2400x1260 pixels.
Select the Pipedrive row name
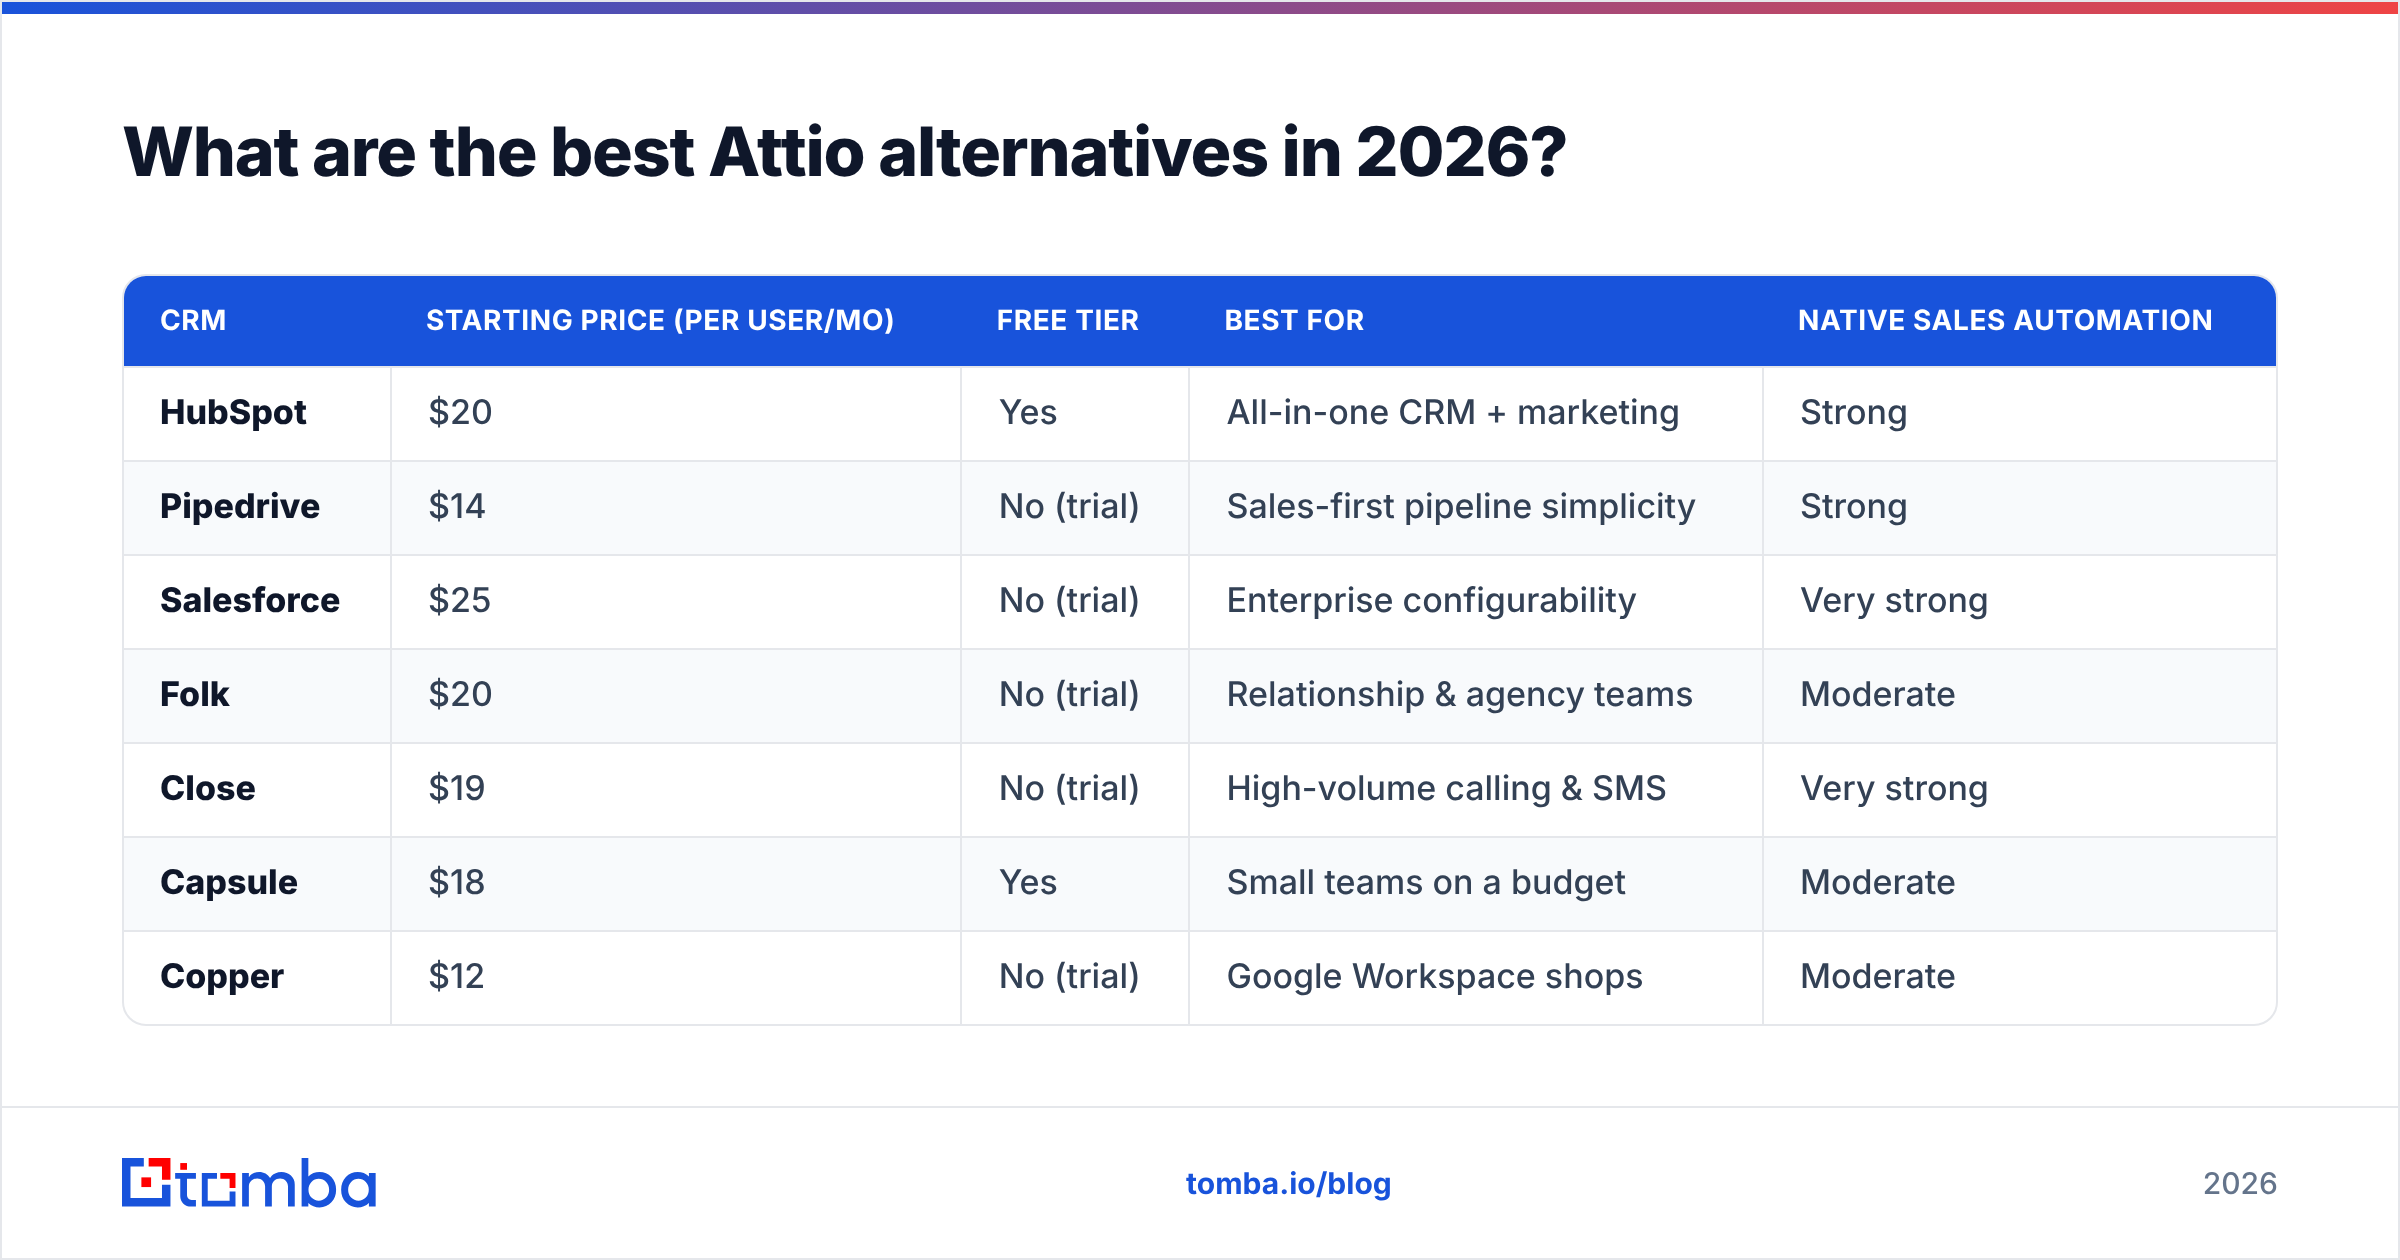(x=240, y=506)
